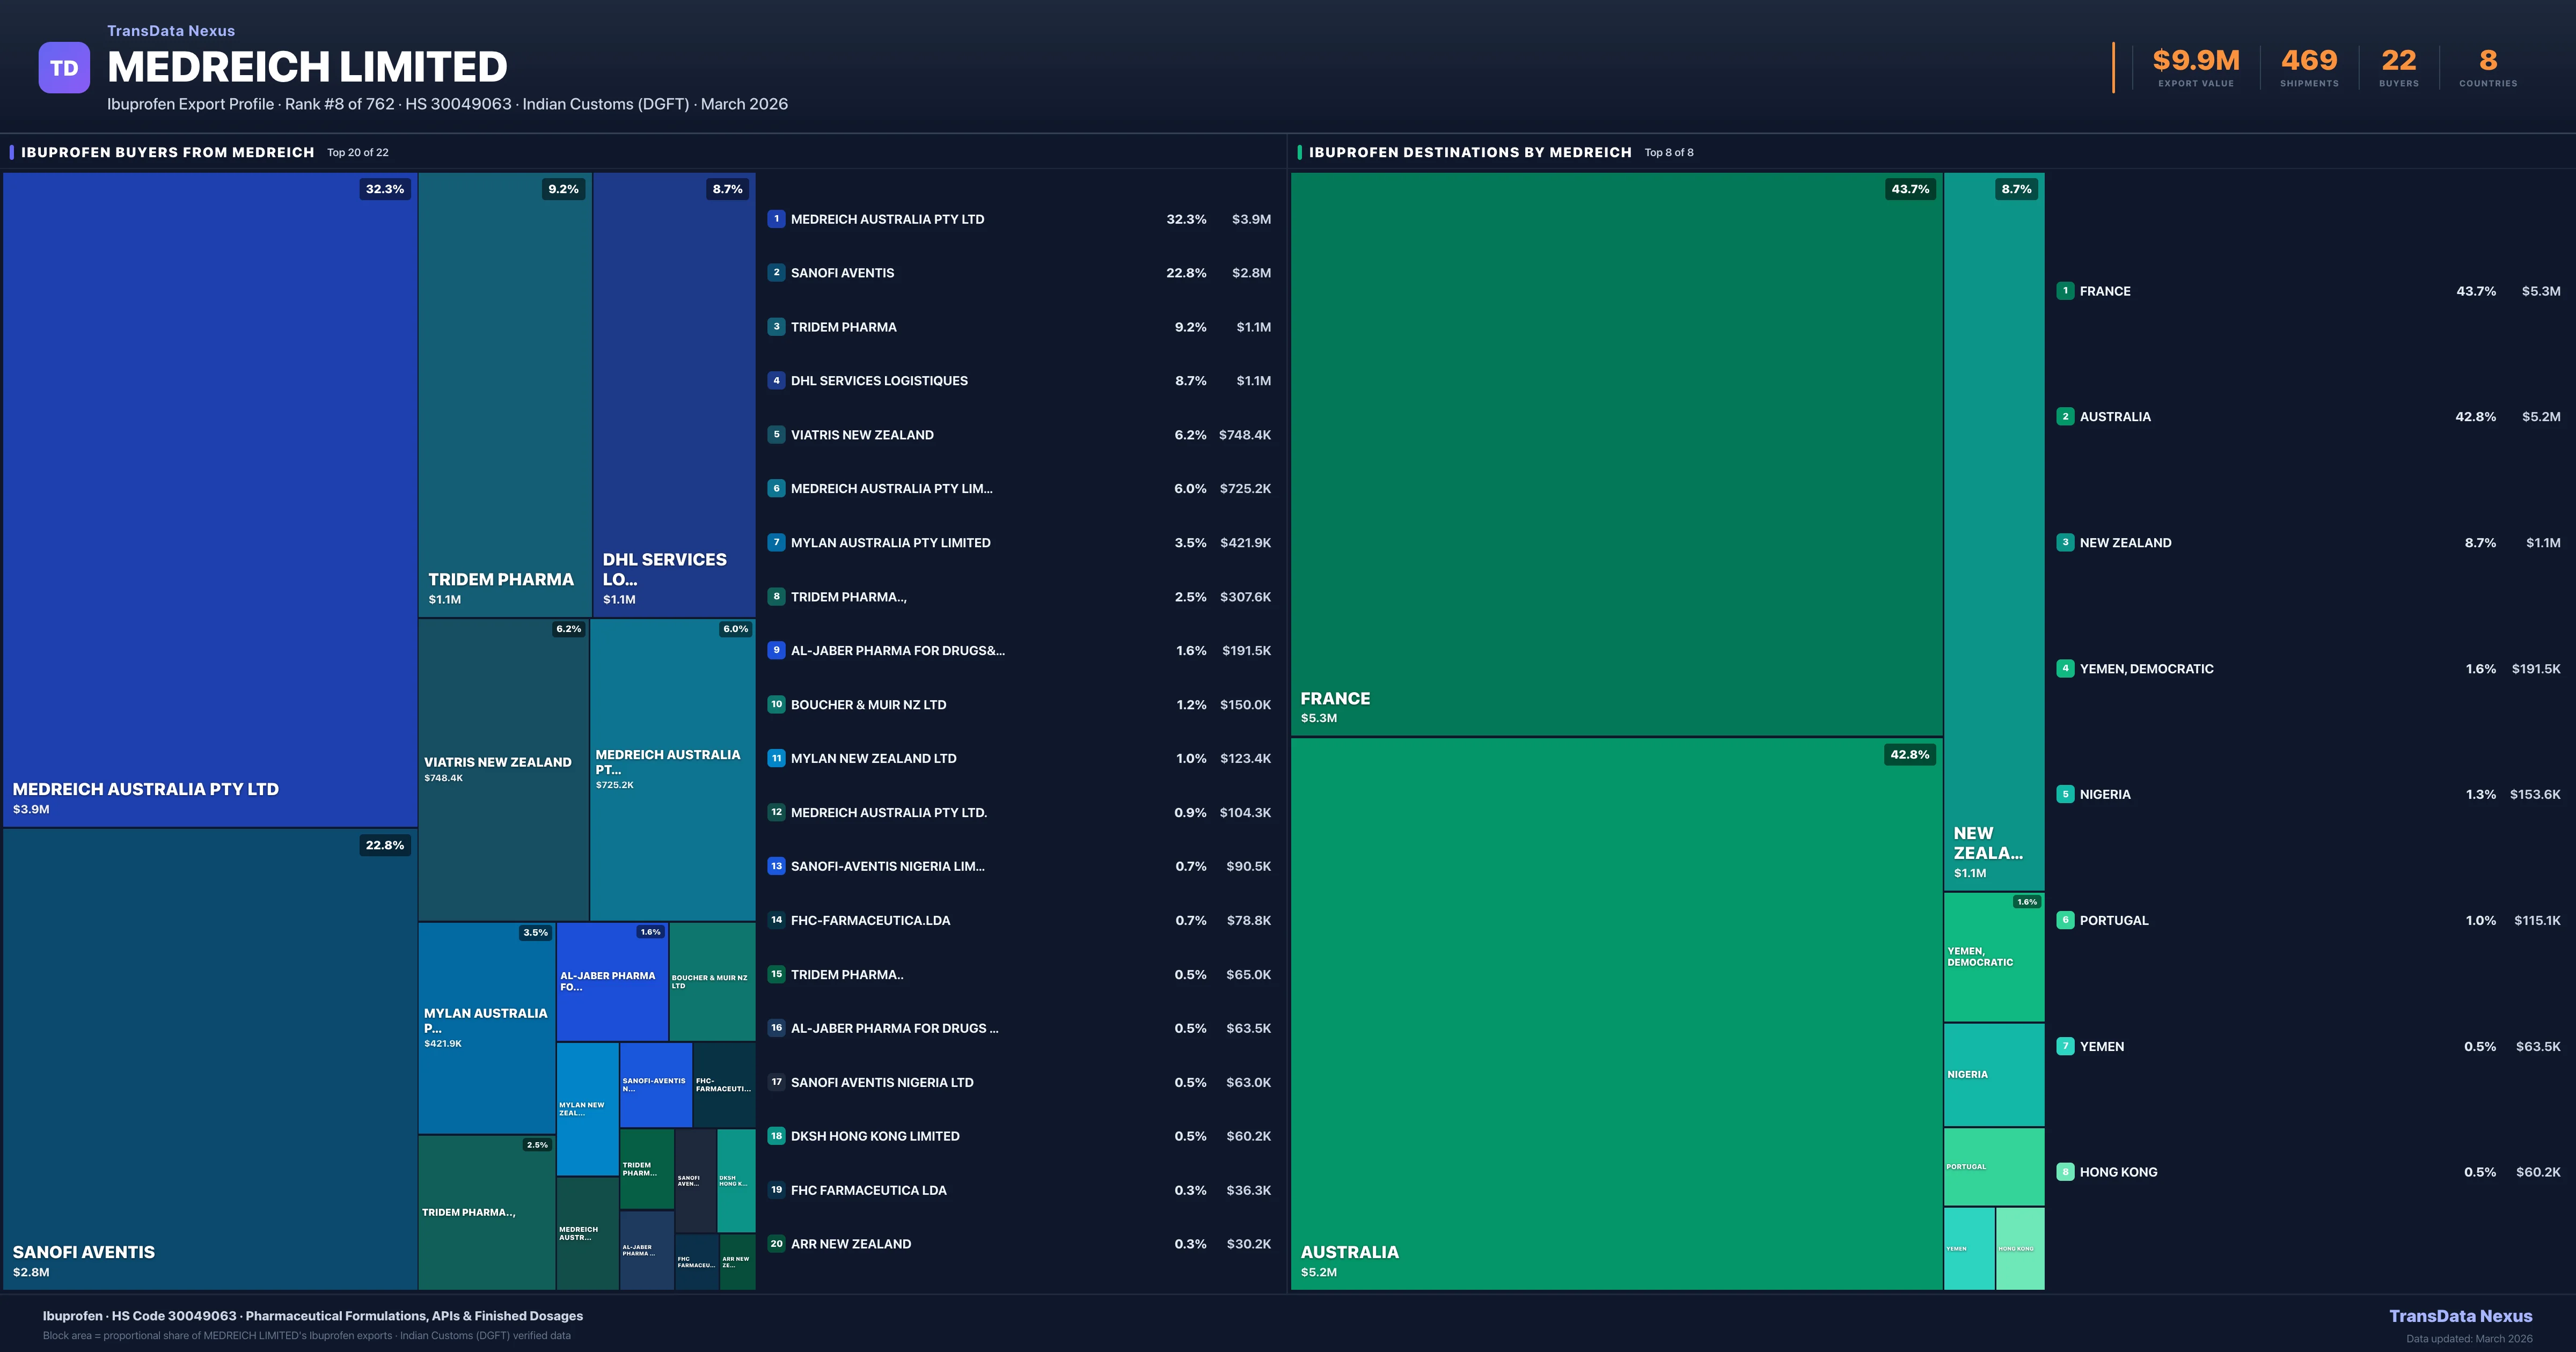Click the France destination treemap block

[x=1616, y=454]
